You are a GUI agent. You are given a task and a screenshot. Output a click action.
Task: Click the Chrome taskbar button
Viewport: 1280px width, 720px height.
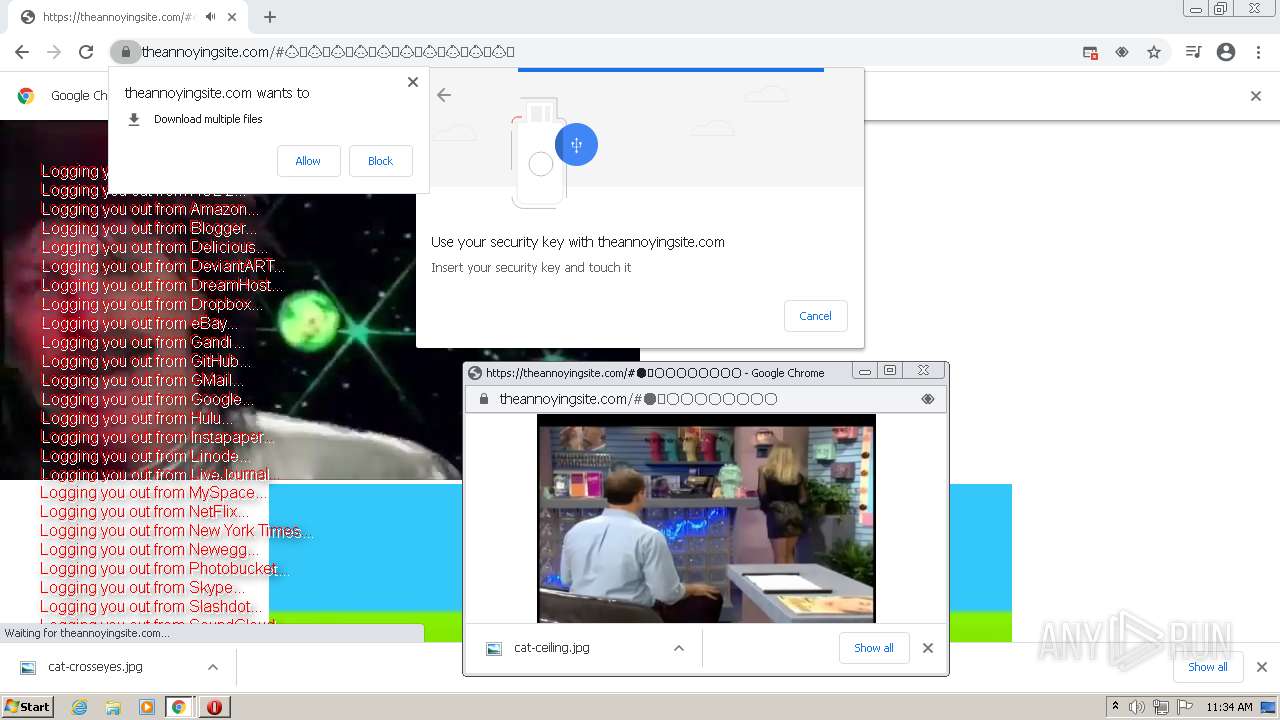[x=179, y=707]
